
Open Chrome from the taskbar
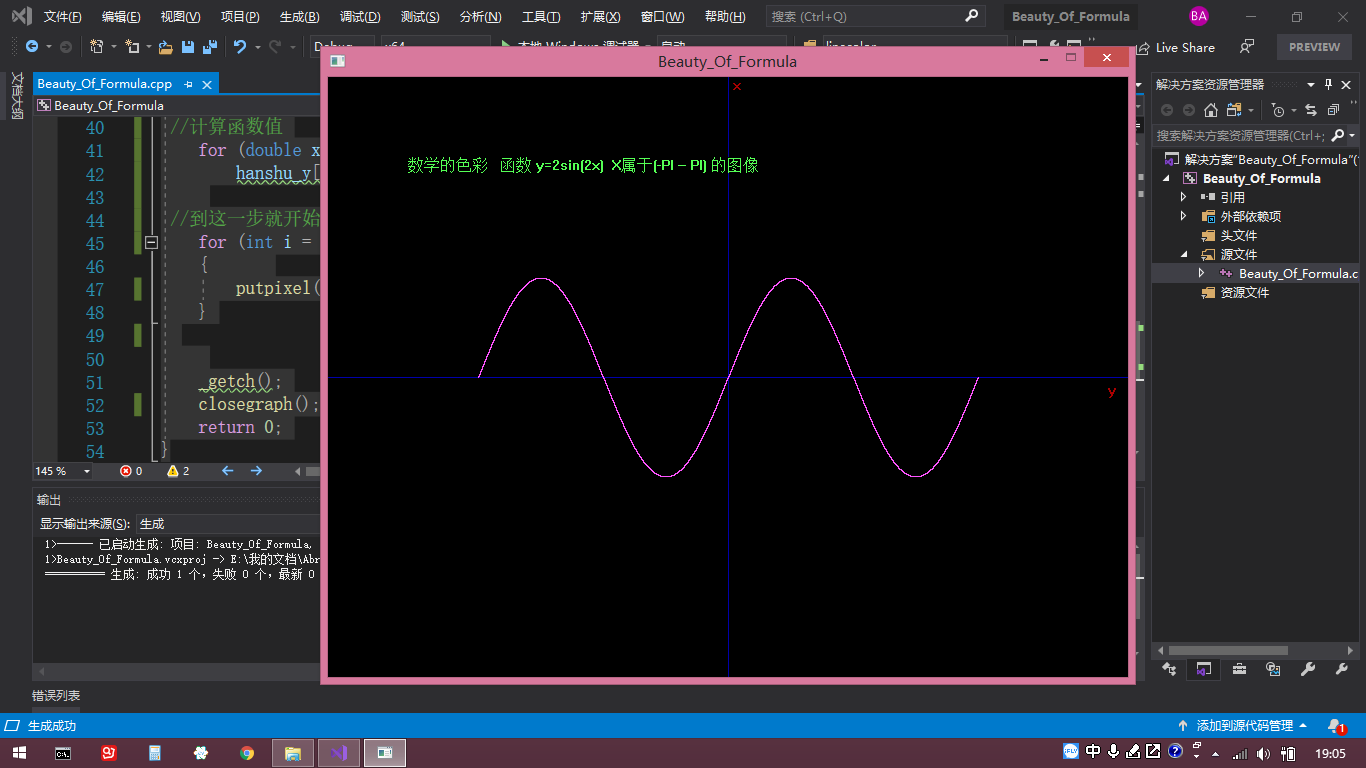[247, 753]
